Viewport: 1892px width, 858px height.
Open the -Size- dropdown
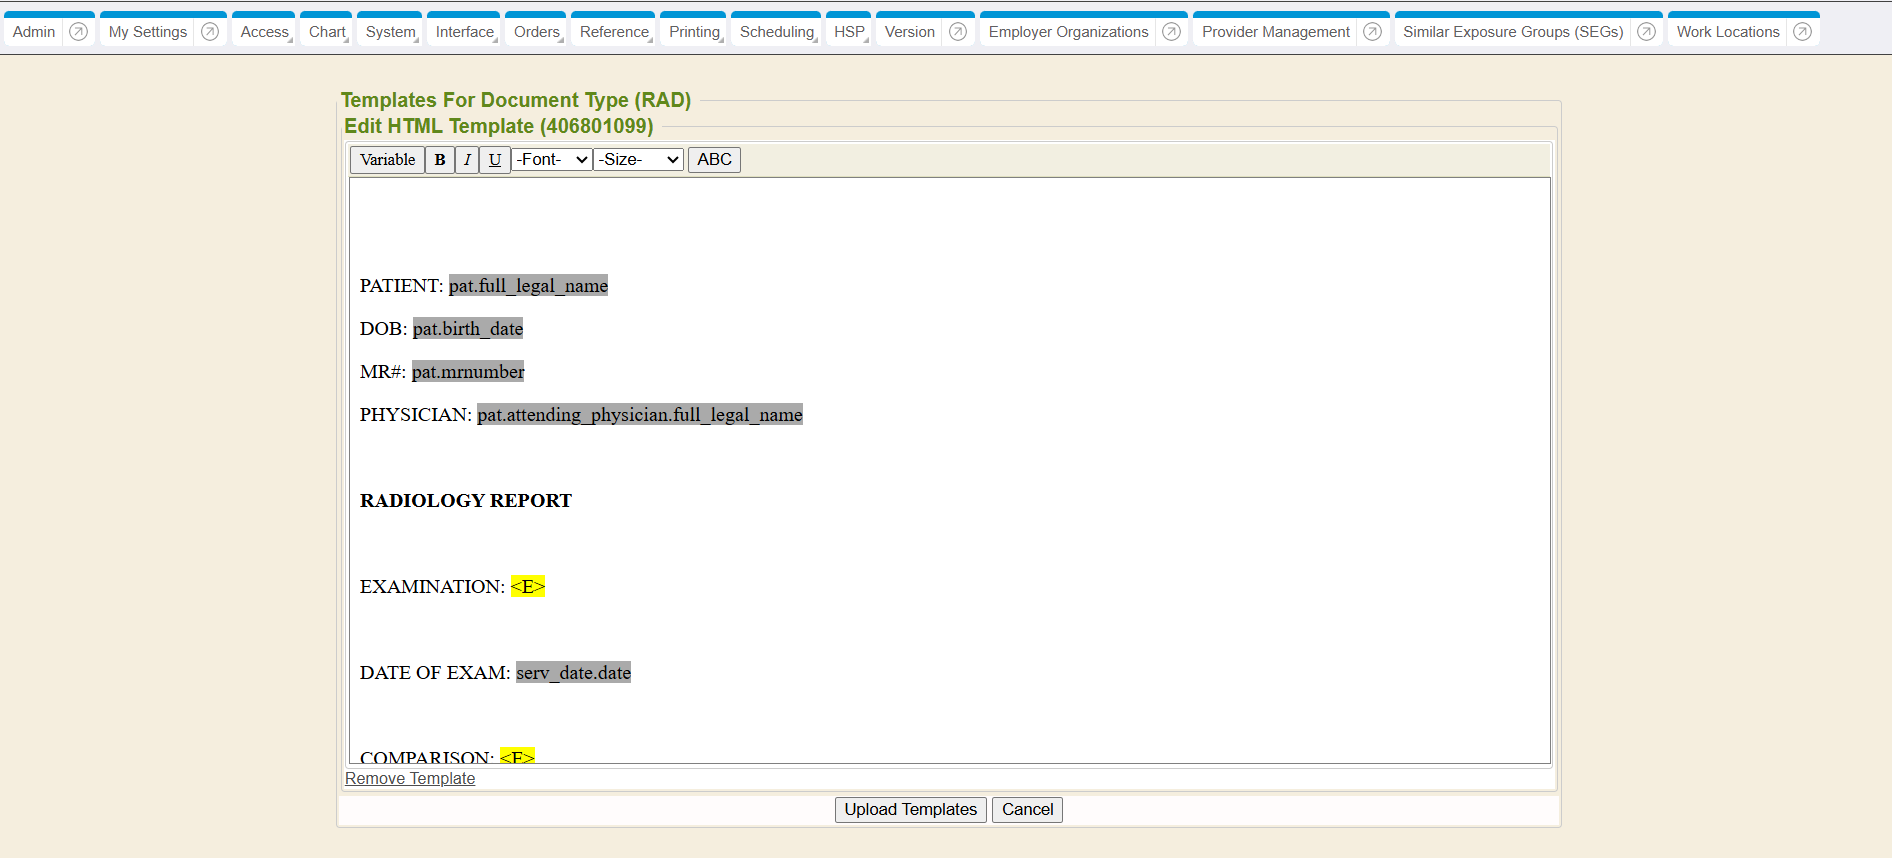click(639, 160)
